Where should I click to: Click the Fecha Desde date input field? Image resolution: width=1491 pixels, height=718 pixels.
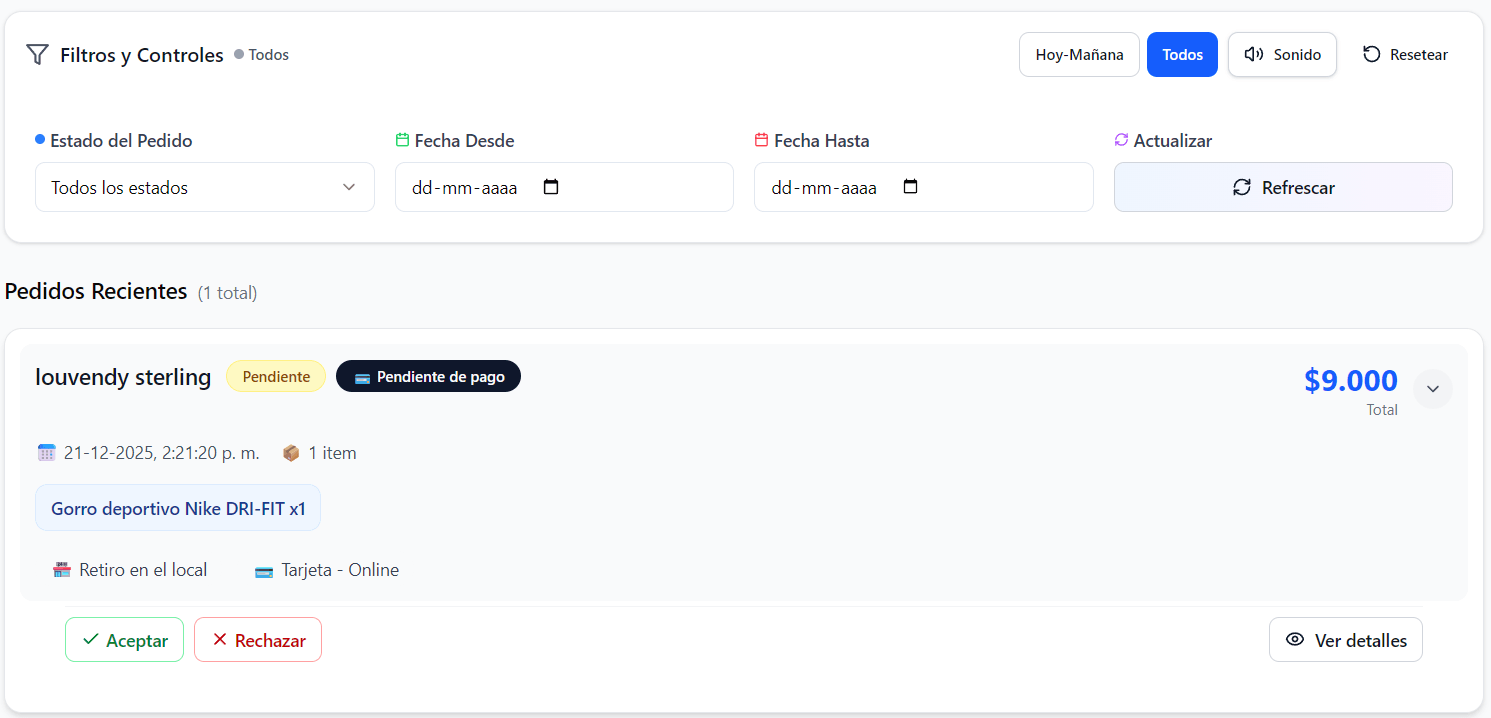pos(465,187)
